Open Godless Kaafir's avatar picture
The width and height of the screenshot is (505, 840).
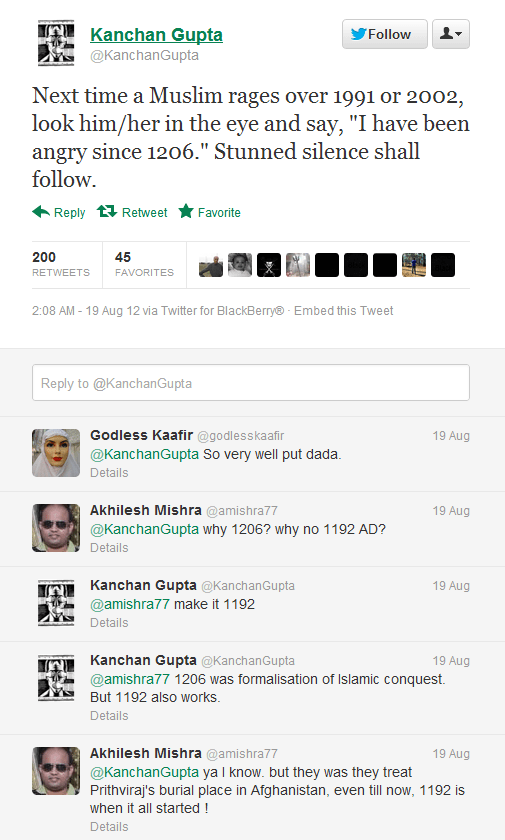point(56,453)
